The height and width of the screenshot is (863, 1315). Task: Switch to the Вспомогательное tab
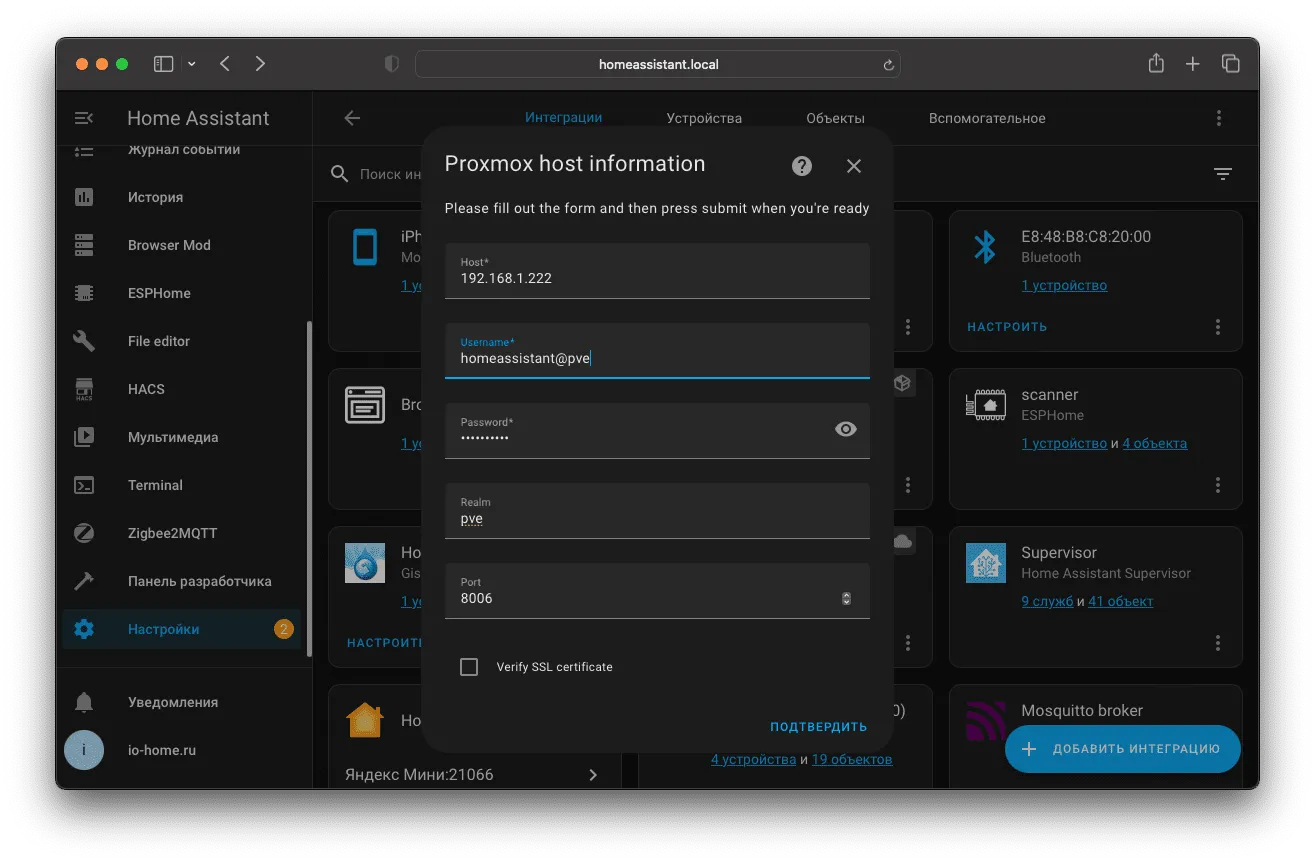pyautogui.click(x=987, y=118)
